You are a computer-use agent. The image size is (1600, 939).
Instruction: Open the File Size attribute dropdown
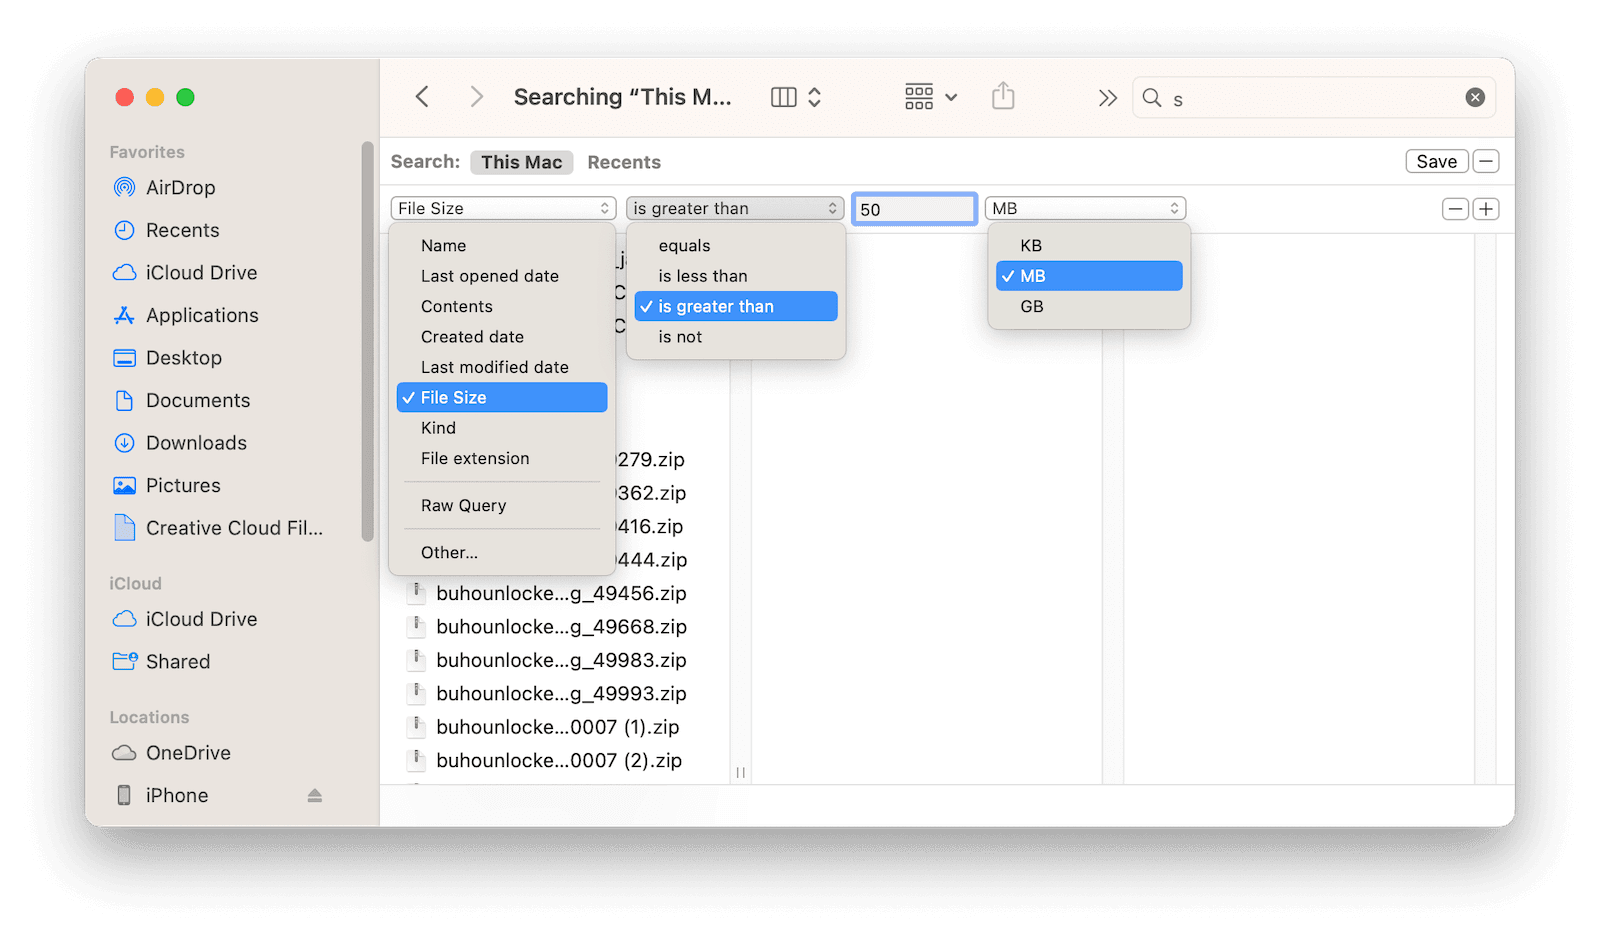502,208
